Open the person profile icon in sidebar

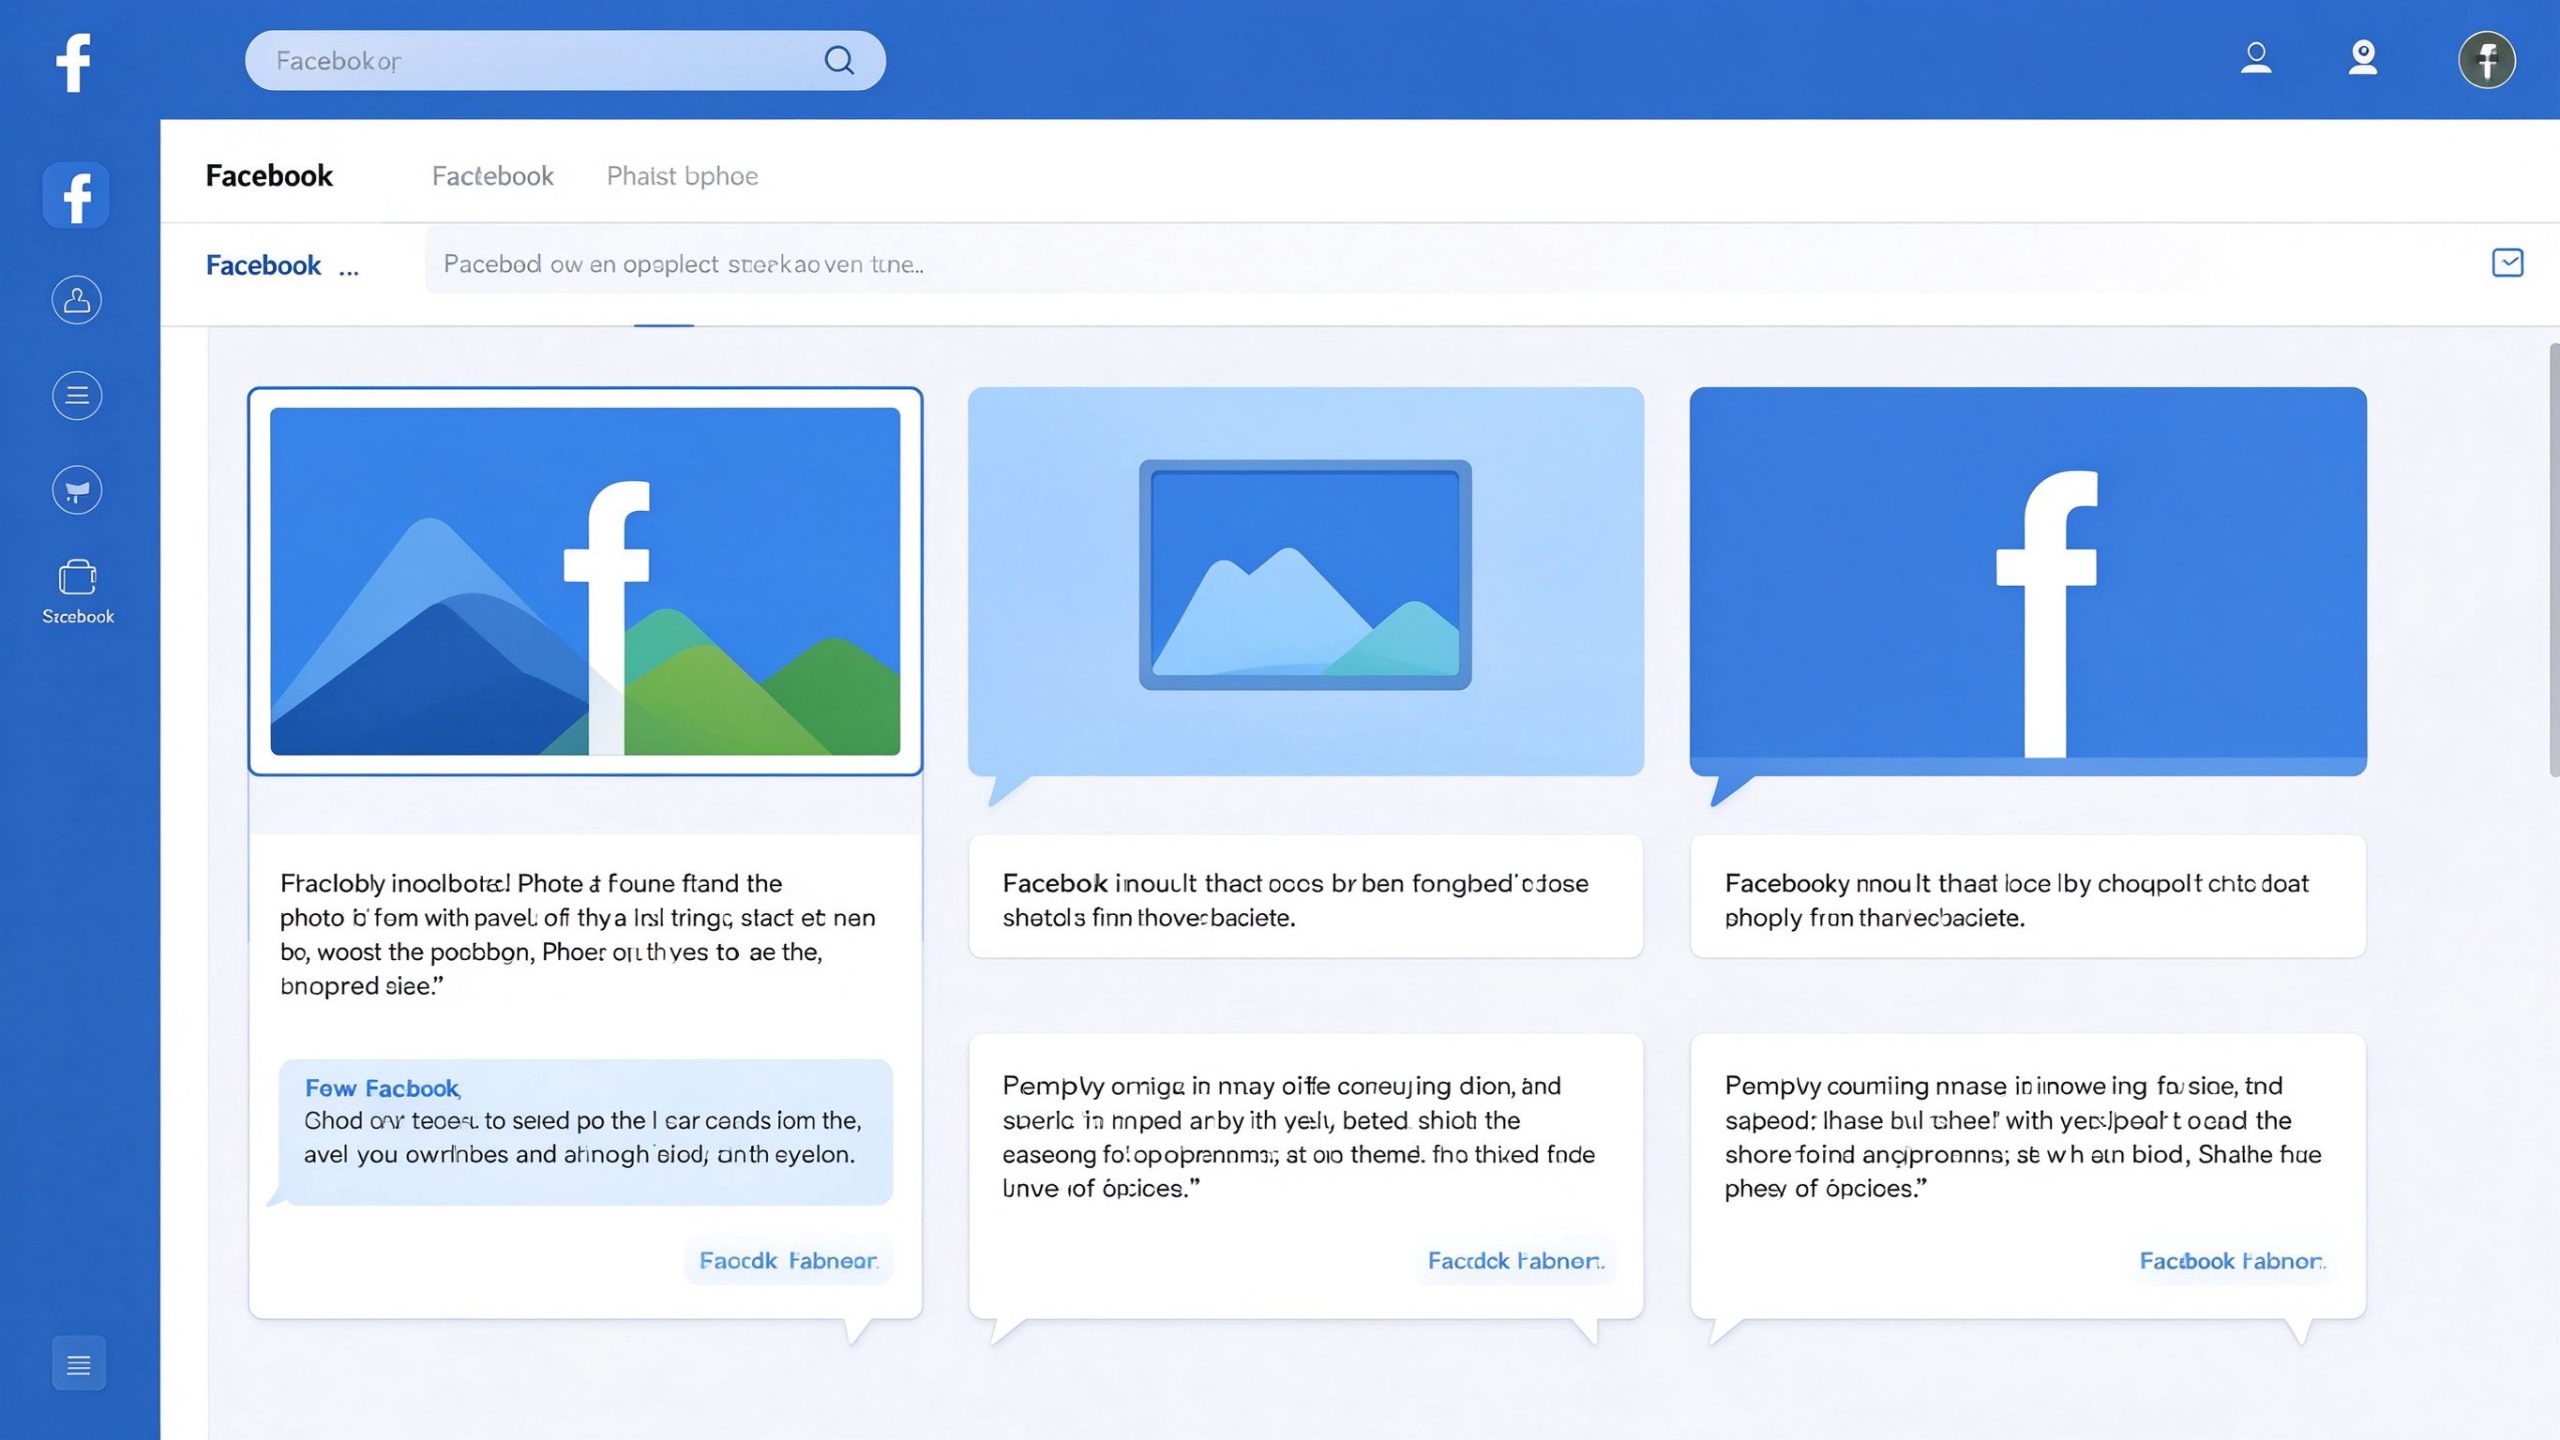[77, 300]
